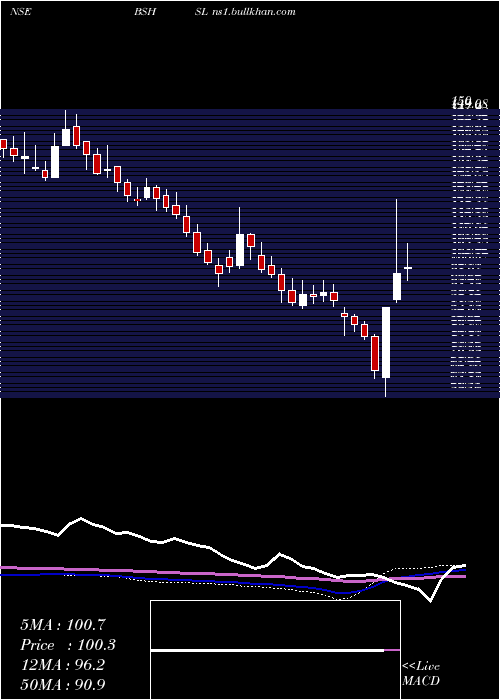Click the last doji candle on chart
Viewport: 500px width, 700px height.
[x=408, y=268]
